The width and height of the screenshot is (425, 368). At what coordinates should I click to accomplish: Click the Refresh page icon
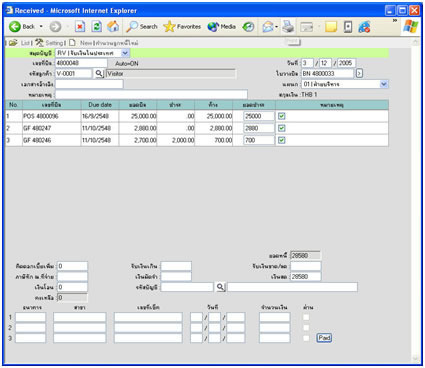pyautogui.click(x=97, y=26)
